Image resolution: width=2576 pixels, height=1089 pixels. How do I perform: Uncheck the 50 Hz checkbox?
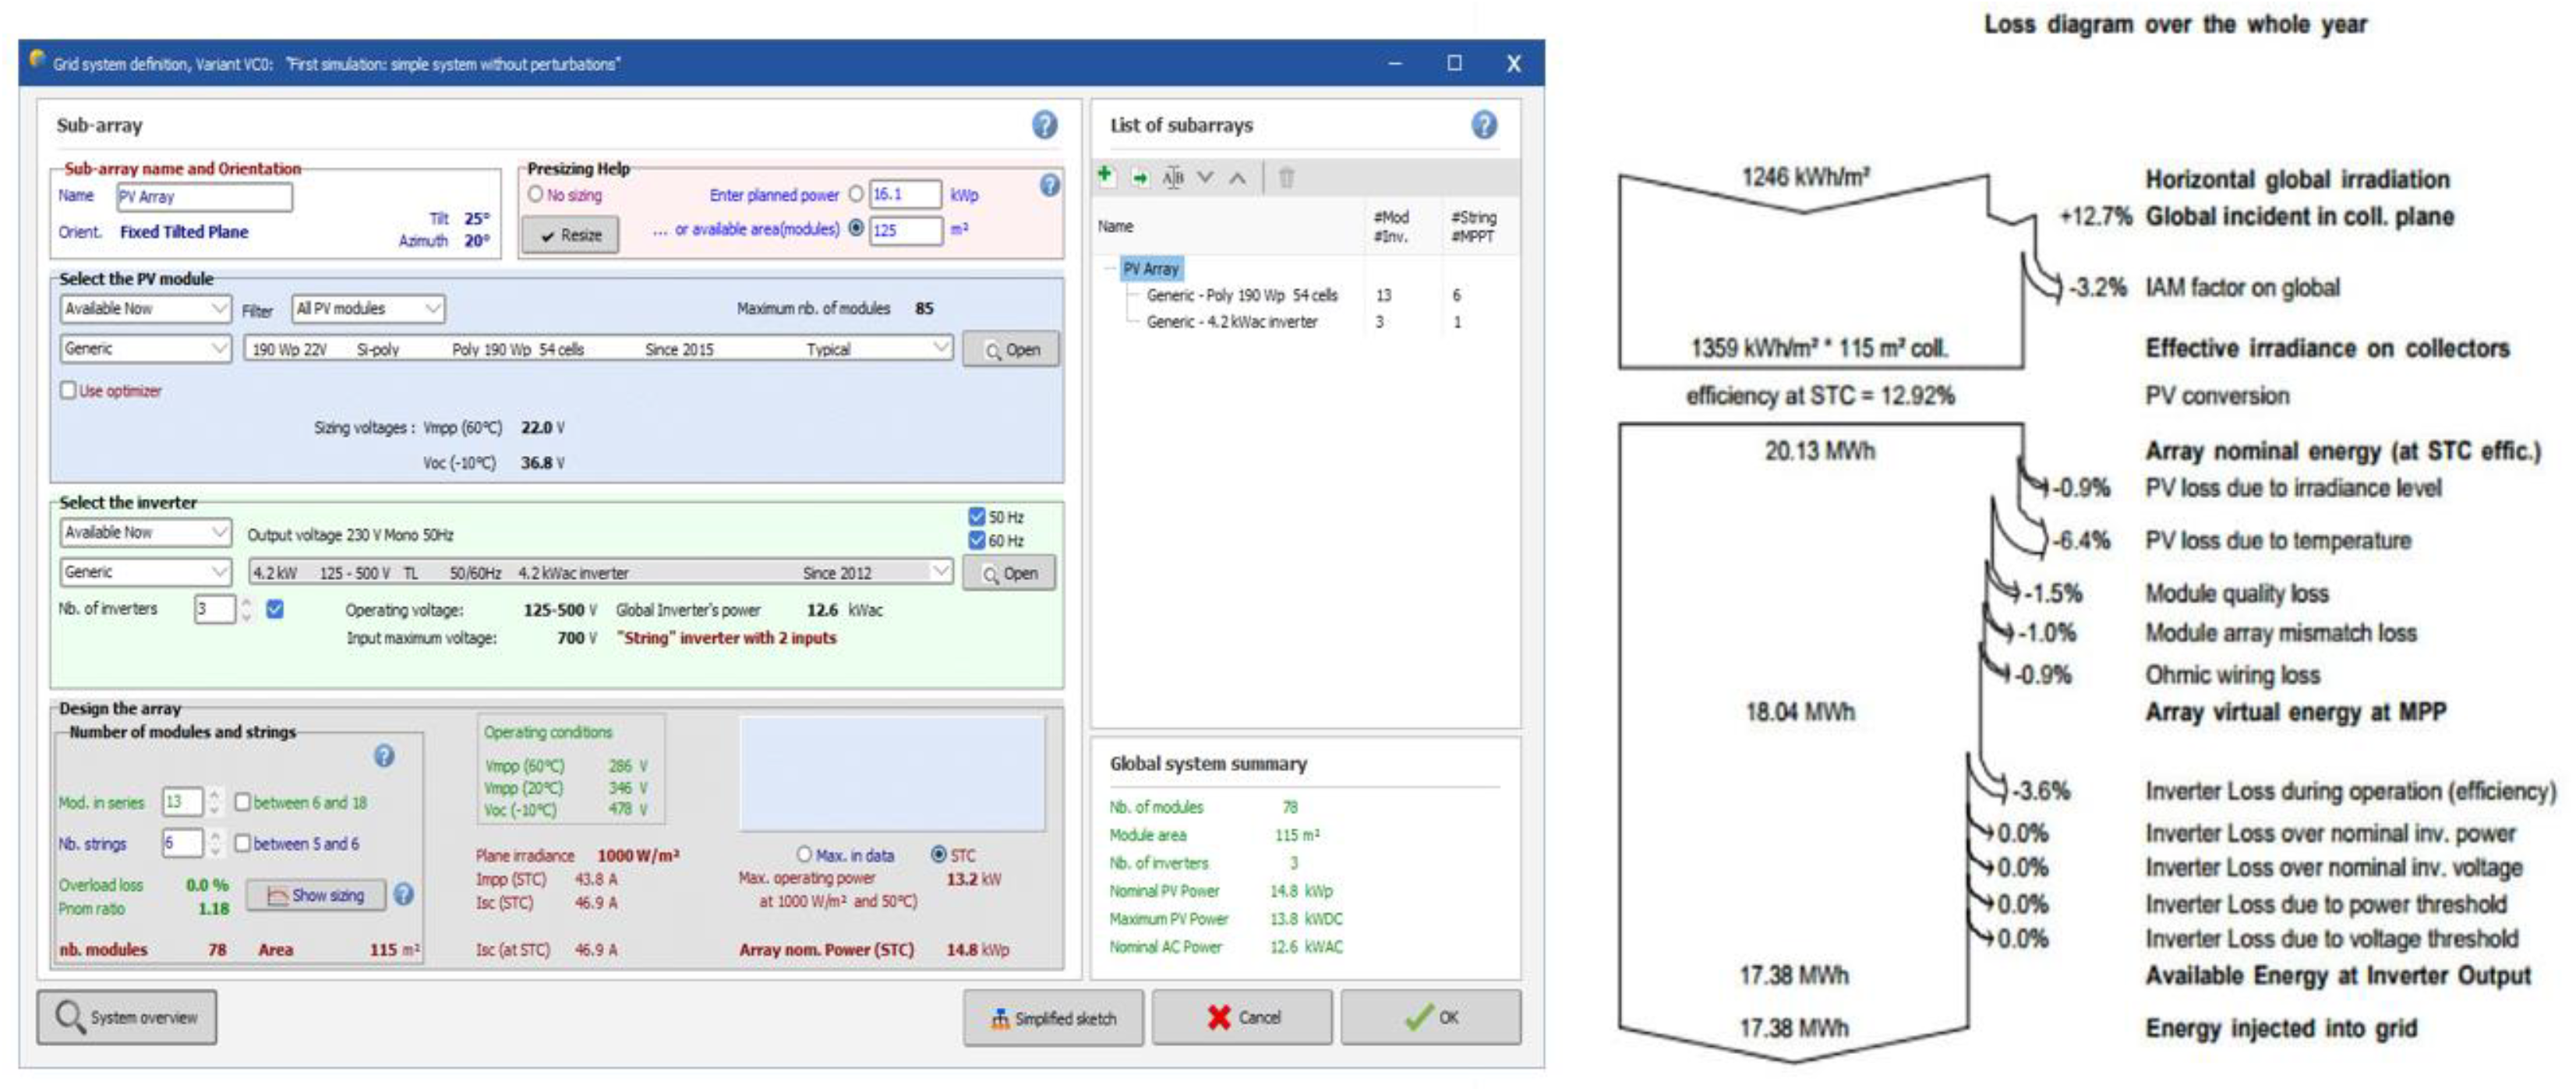[977, 516]
